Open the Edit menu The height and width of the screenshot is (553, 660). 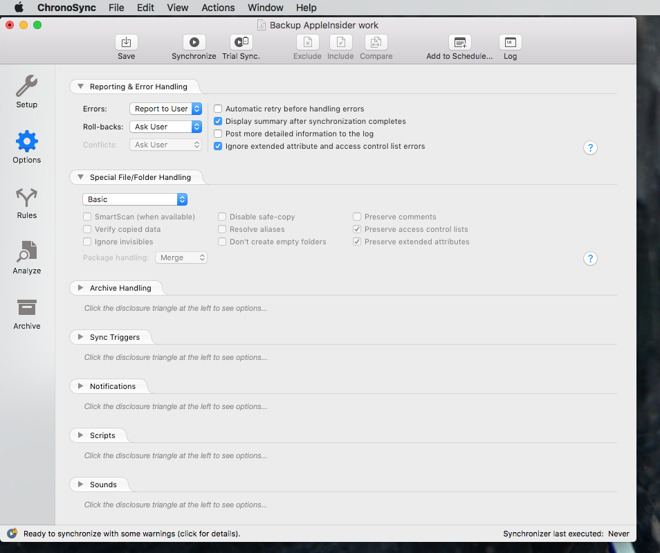(145, 8)
